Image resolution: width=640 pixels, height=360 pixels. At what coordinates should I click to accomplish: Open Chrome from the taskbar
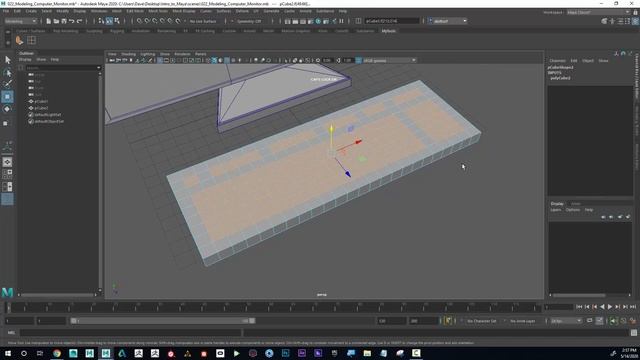click(x=57, y=353)
